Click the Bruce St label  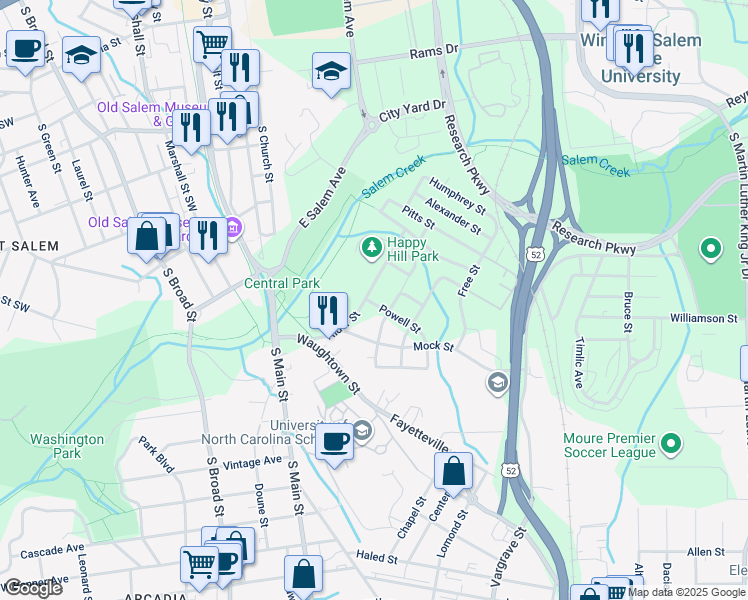click(x=628, y=312)
